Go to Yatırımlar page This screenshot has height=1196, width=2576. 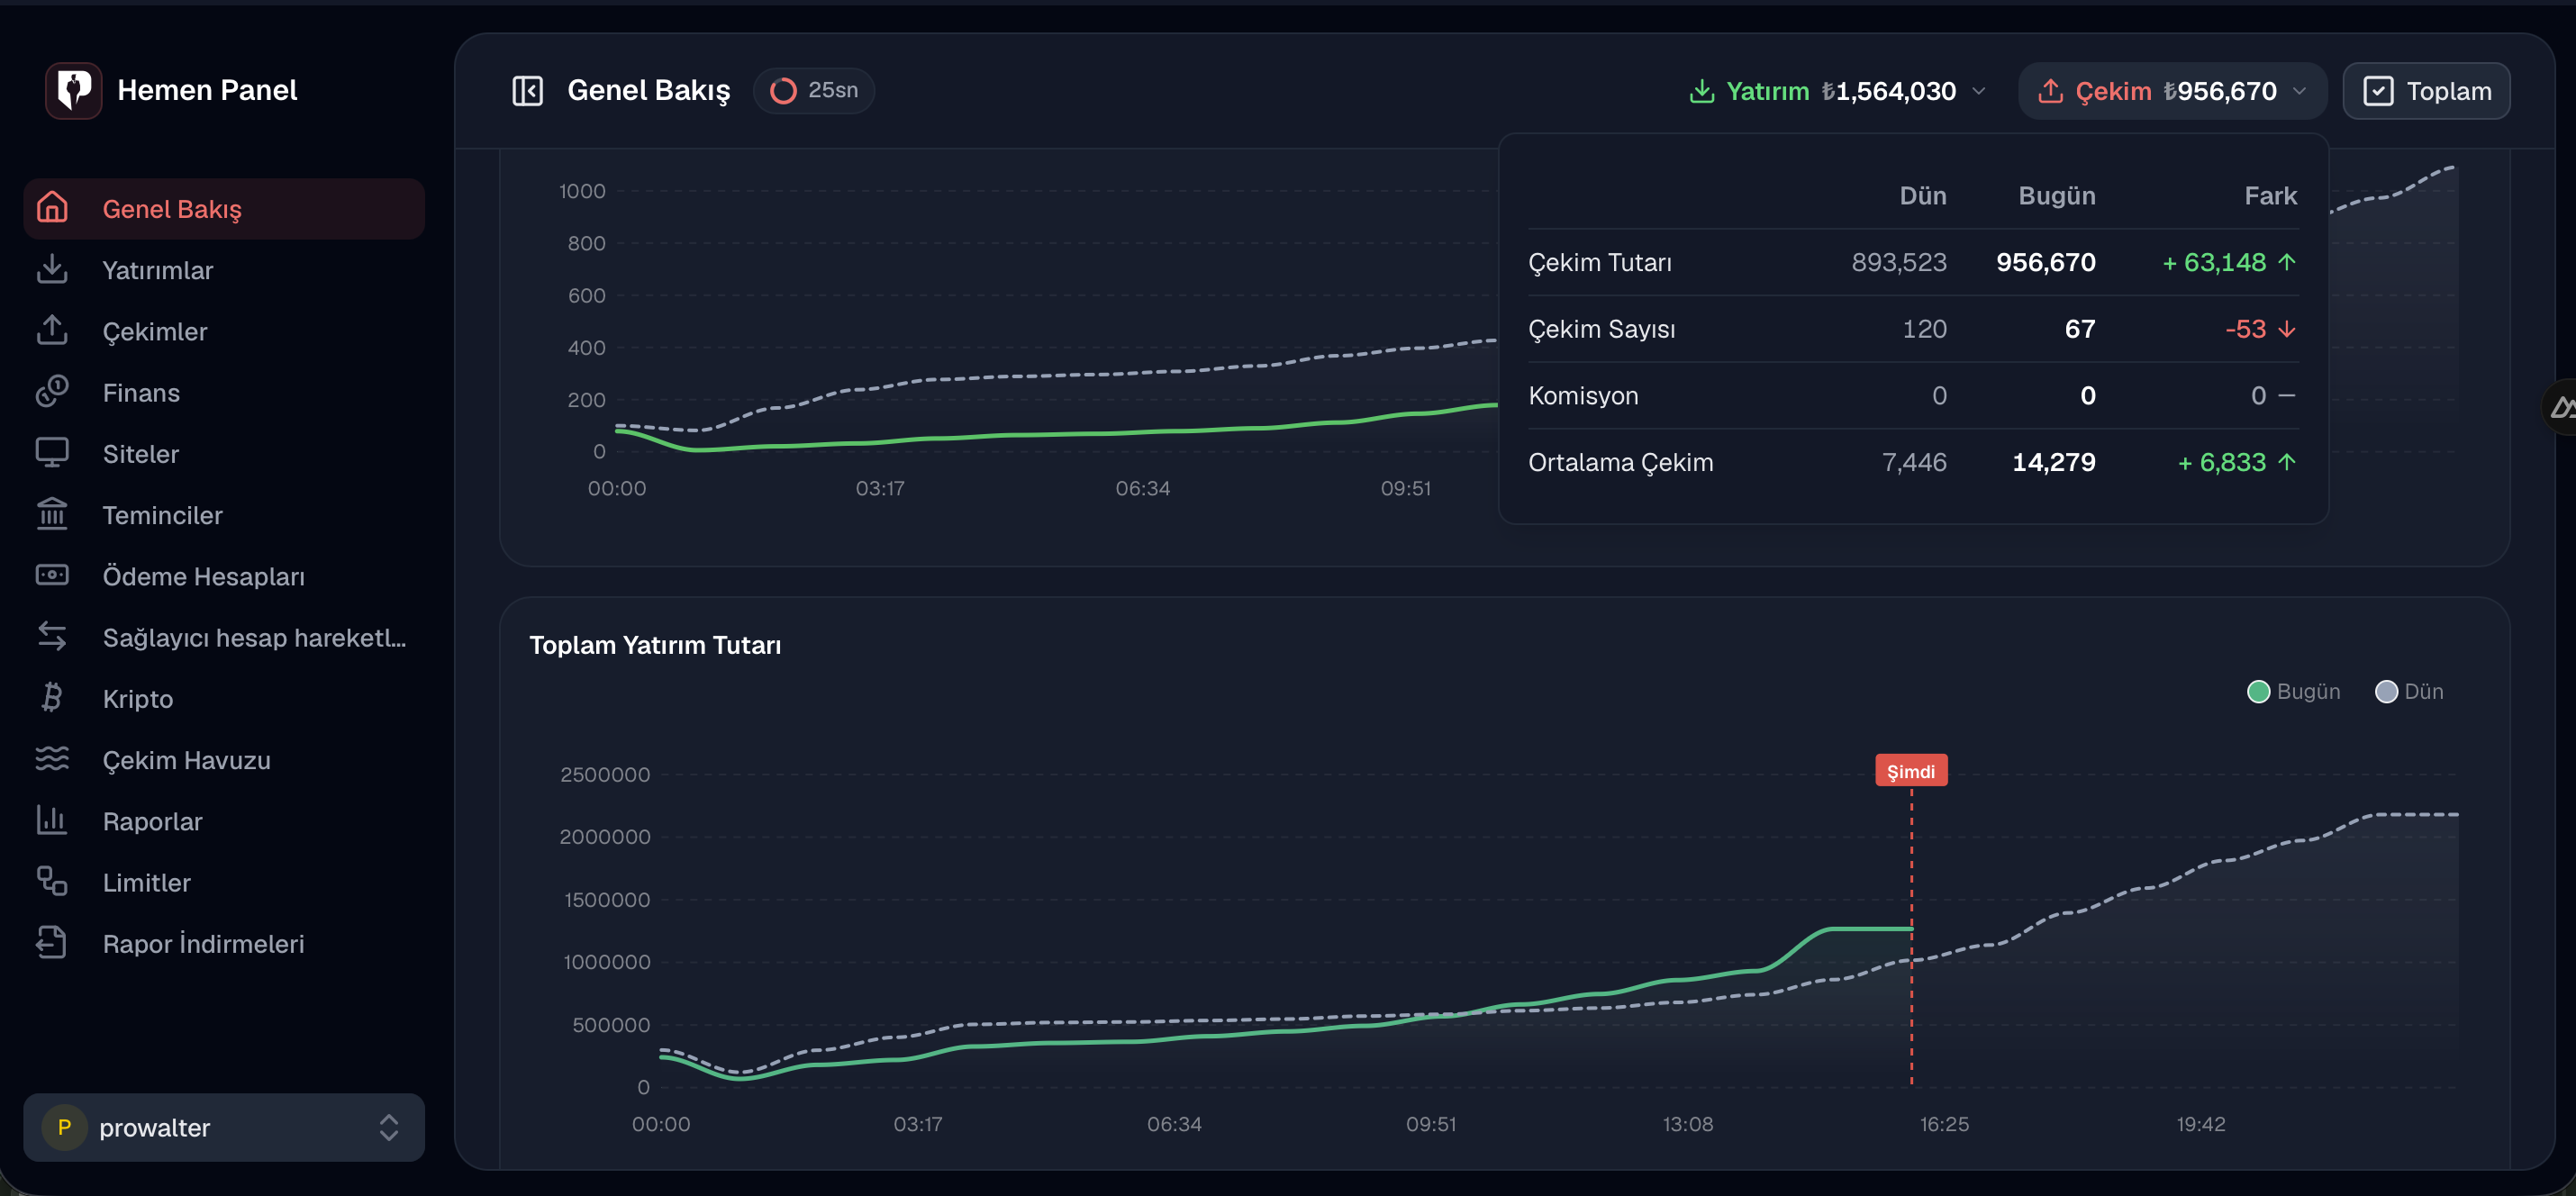224,269
